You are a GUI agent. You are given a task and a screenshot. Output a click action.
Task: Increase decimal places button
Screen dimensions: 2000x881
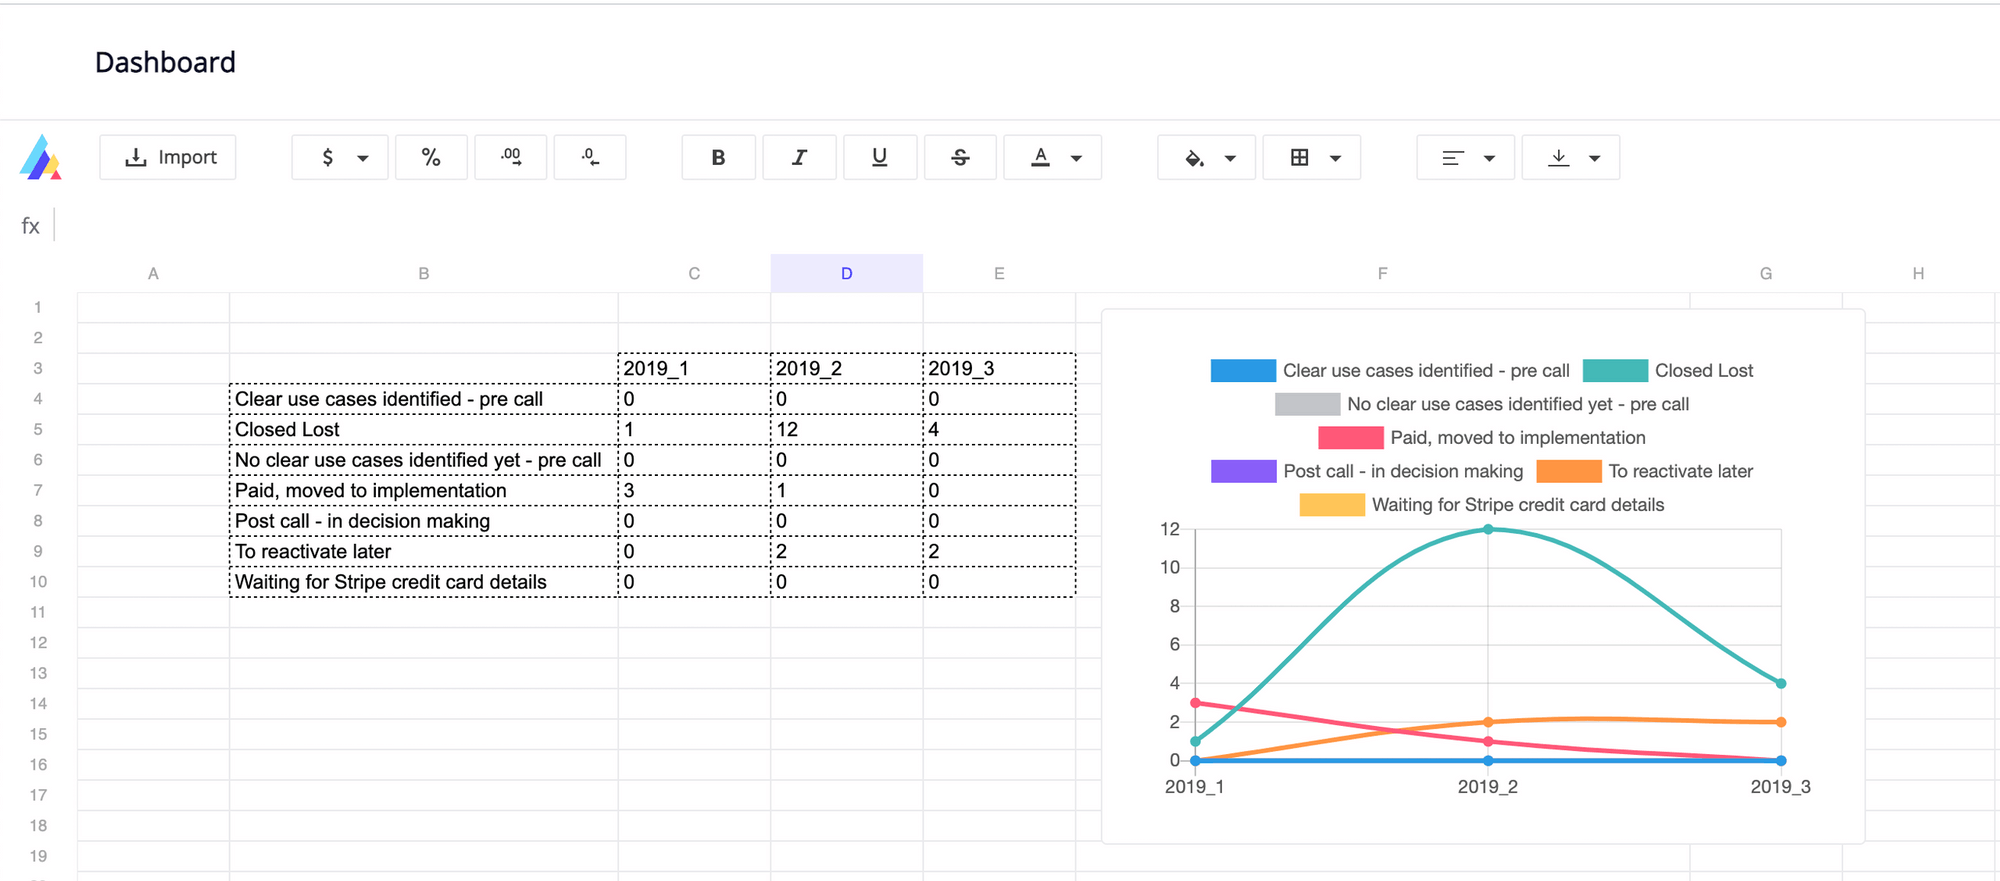[x=511, y=157]
